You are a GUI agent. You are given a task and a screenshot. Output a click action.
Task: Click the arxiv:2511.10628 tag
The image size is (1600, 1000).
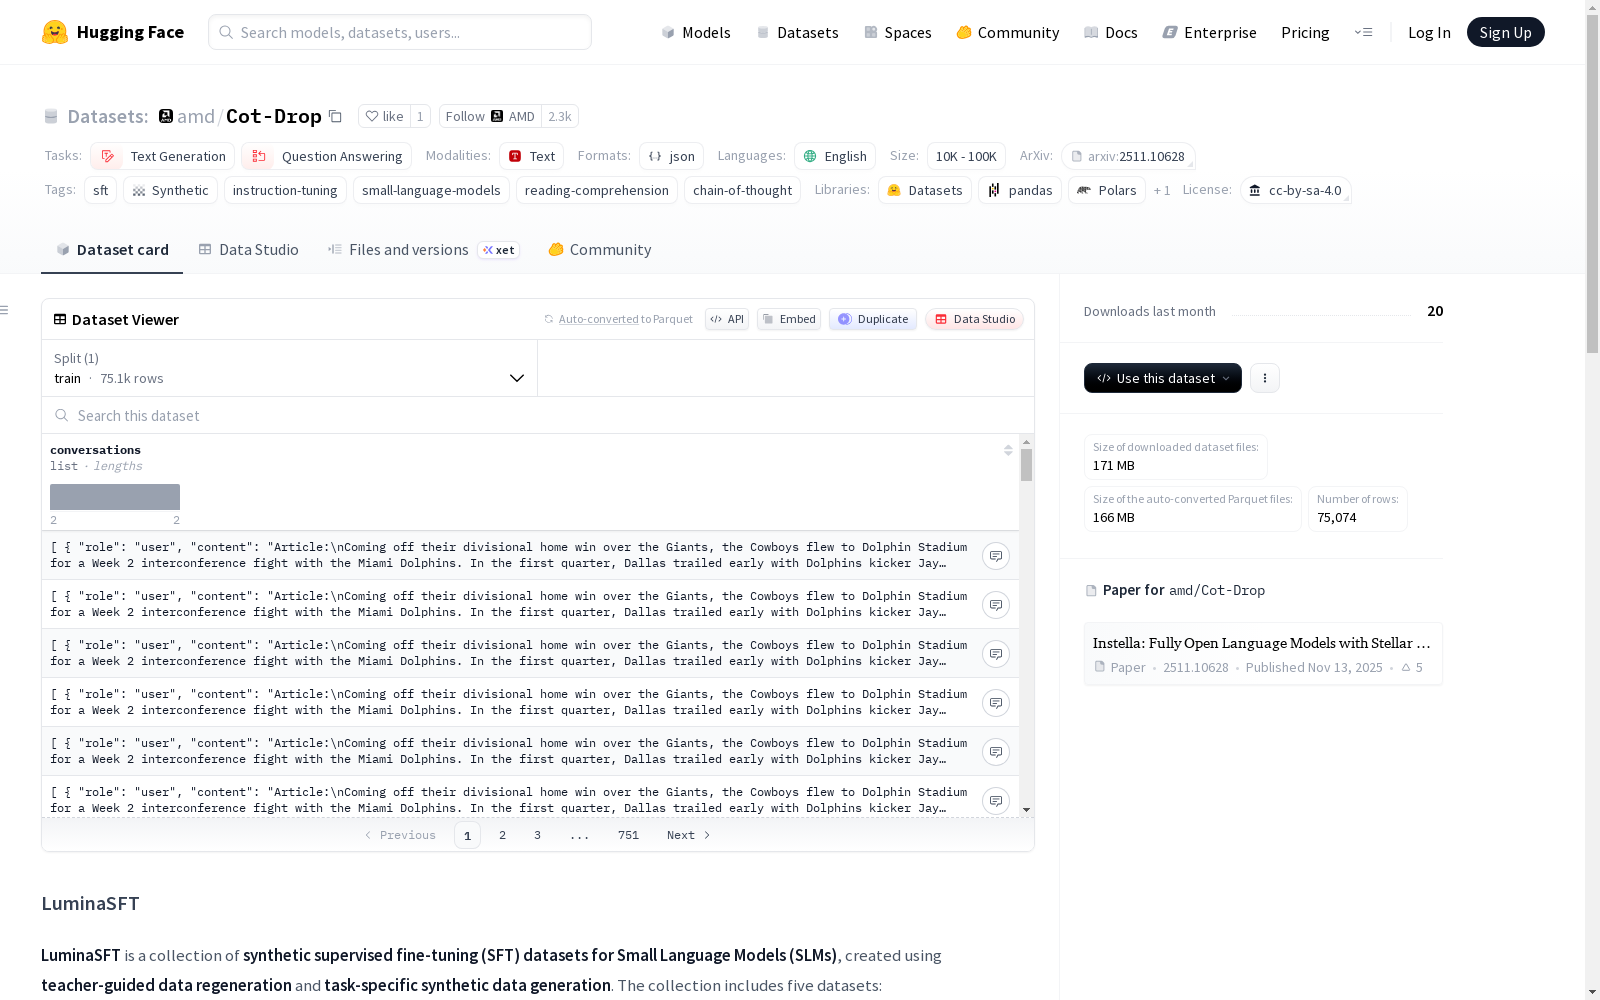pyautogui.click(x=1128, y=156)
